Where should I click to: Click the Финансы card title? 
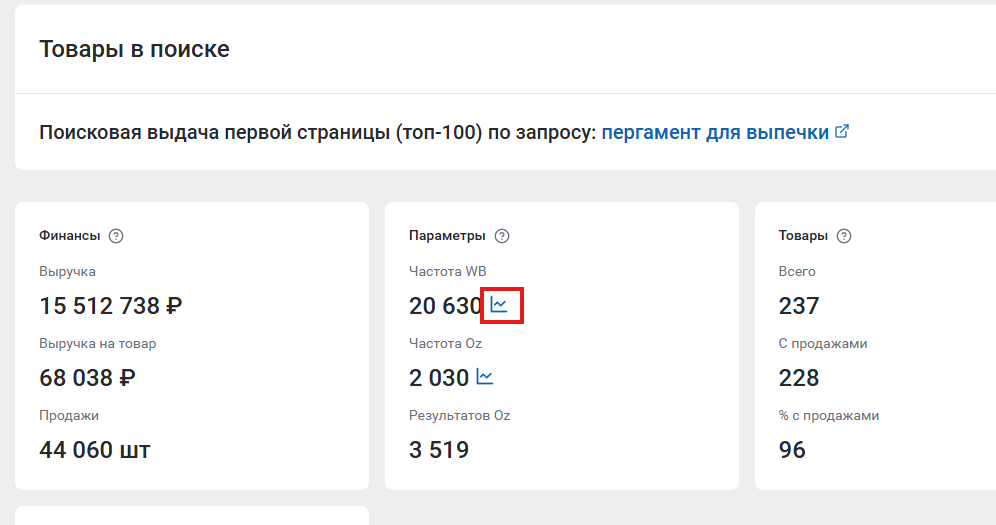click(x=70, y=236)
